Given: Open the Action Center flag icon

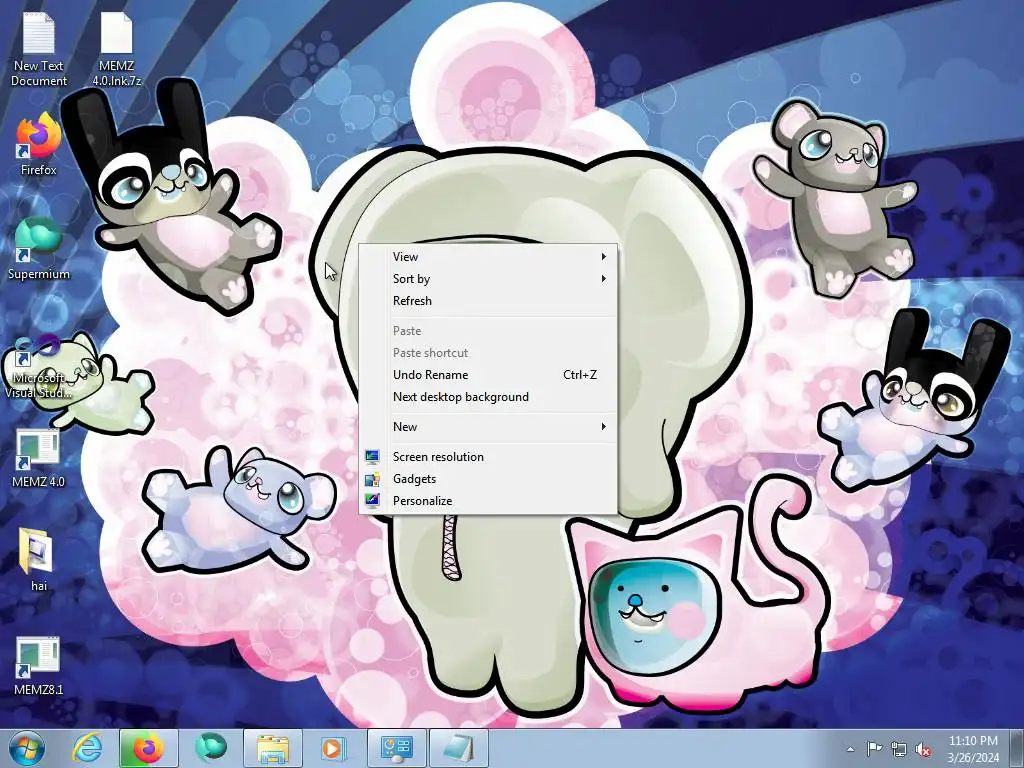Looking at the screenshot, I should point(874,749).
